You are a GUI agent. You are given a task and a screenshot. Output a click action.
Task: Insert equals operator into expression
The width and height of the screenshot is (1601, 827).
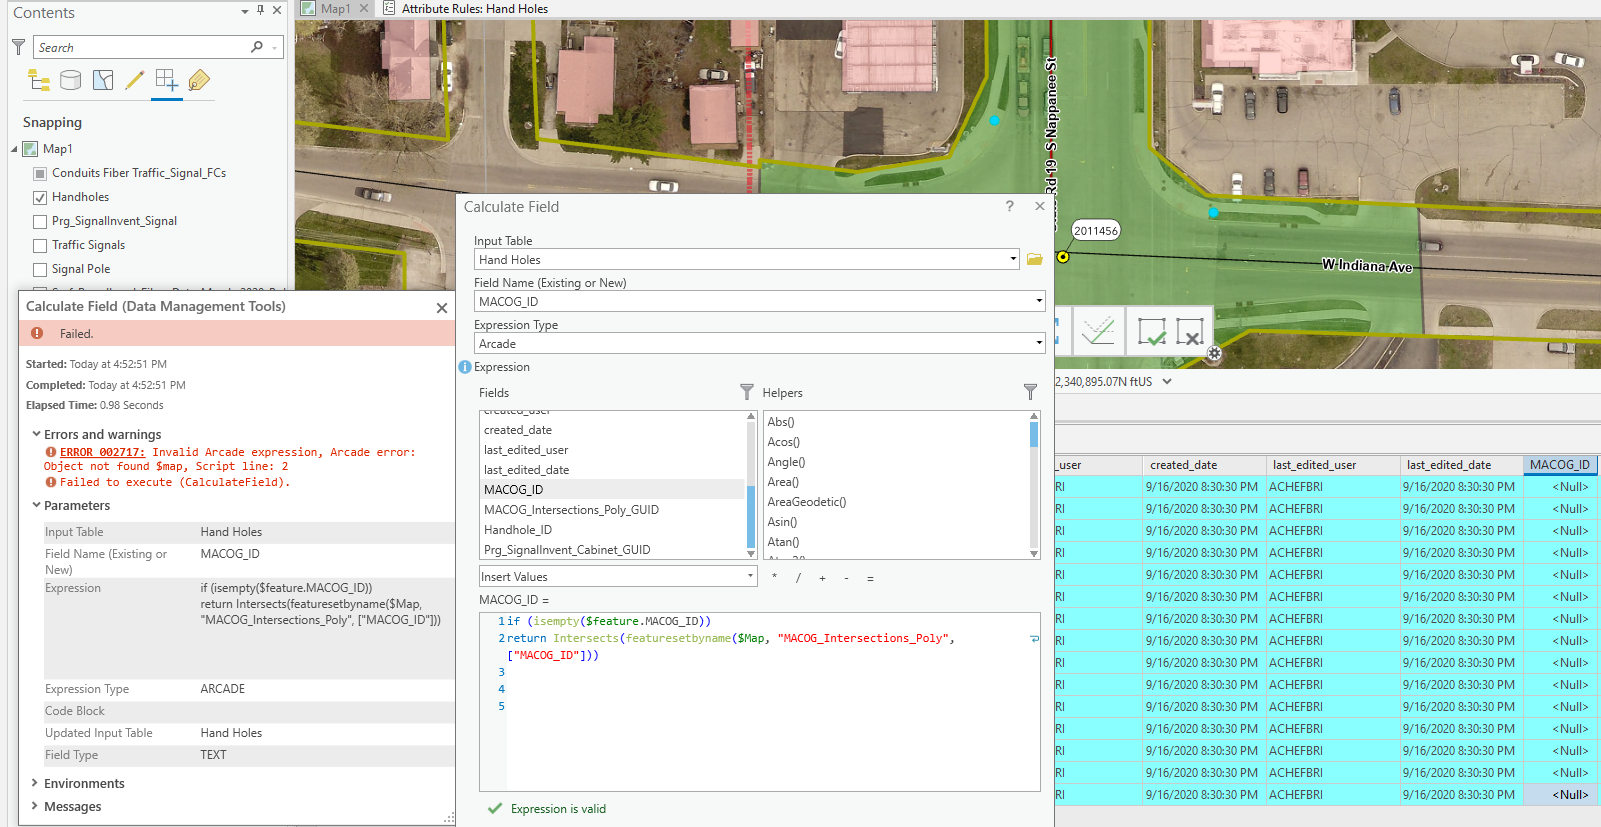tap(870, 577)
